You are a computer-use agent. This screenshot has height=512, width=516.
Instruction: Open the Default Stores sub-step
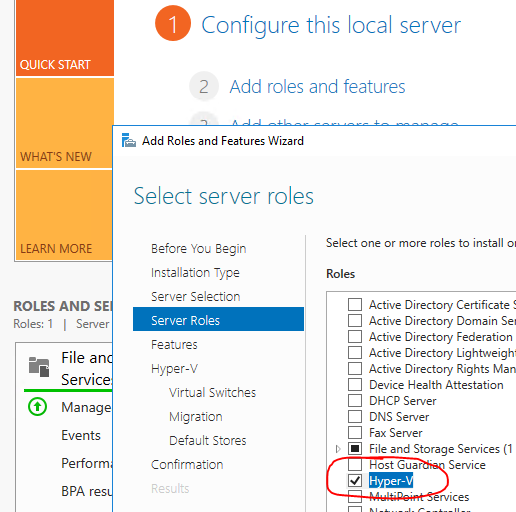click(x=208, y=441)
